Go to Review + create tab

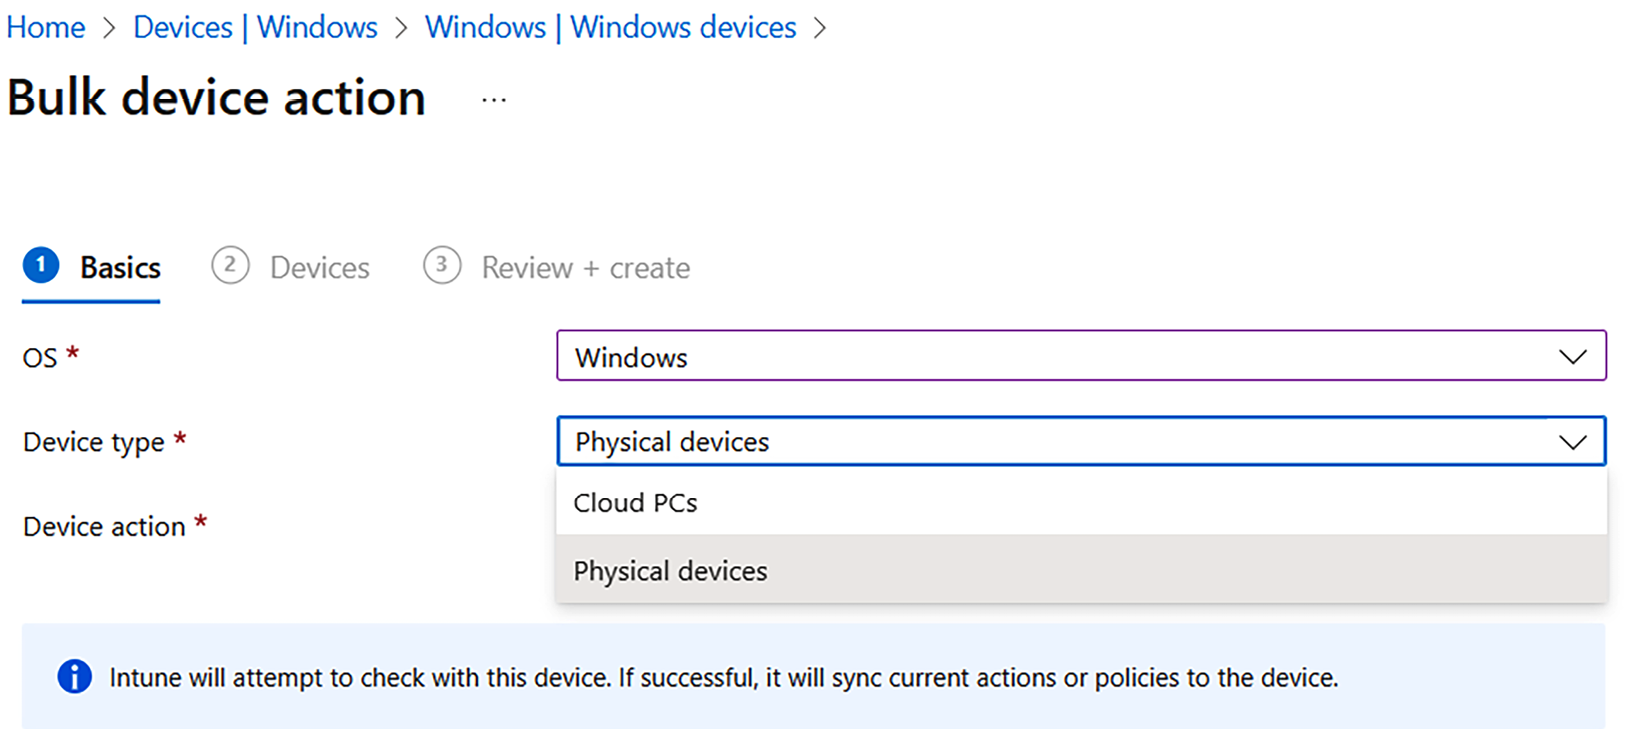(x=585, y=268)
